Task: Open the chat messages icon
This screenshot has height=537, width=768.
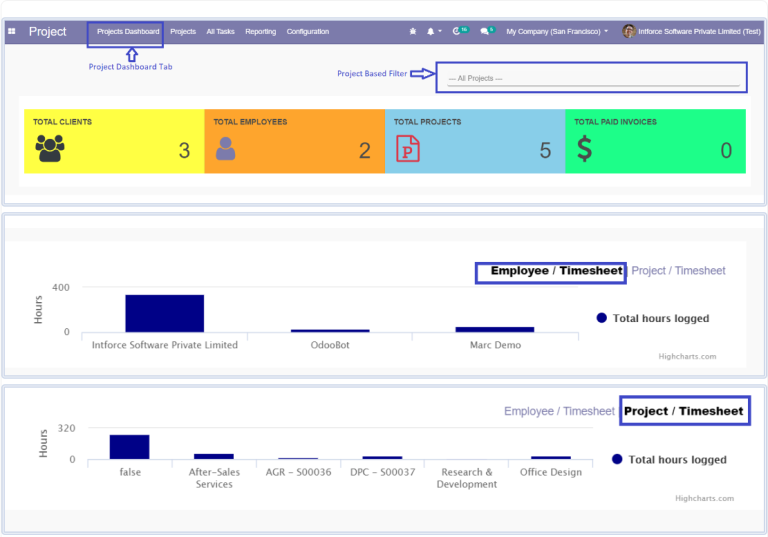Action: 484,31
